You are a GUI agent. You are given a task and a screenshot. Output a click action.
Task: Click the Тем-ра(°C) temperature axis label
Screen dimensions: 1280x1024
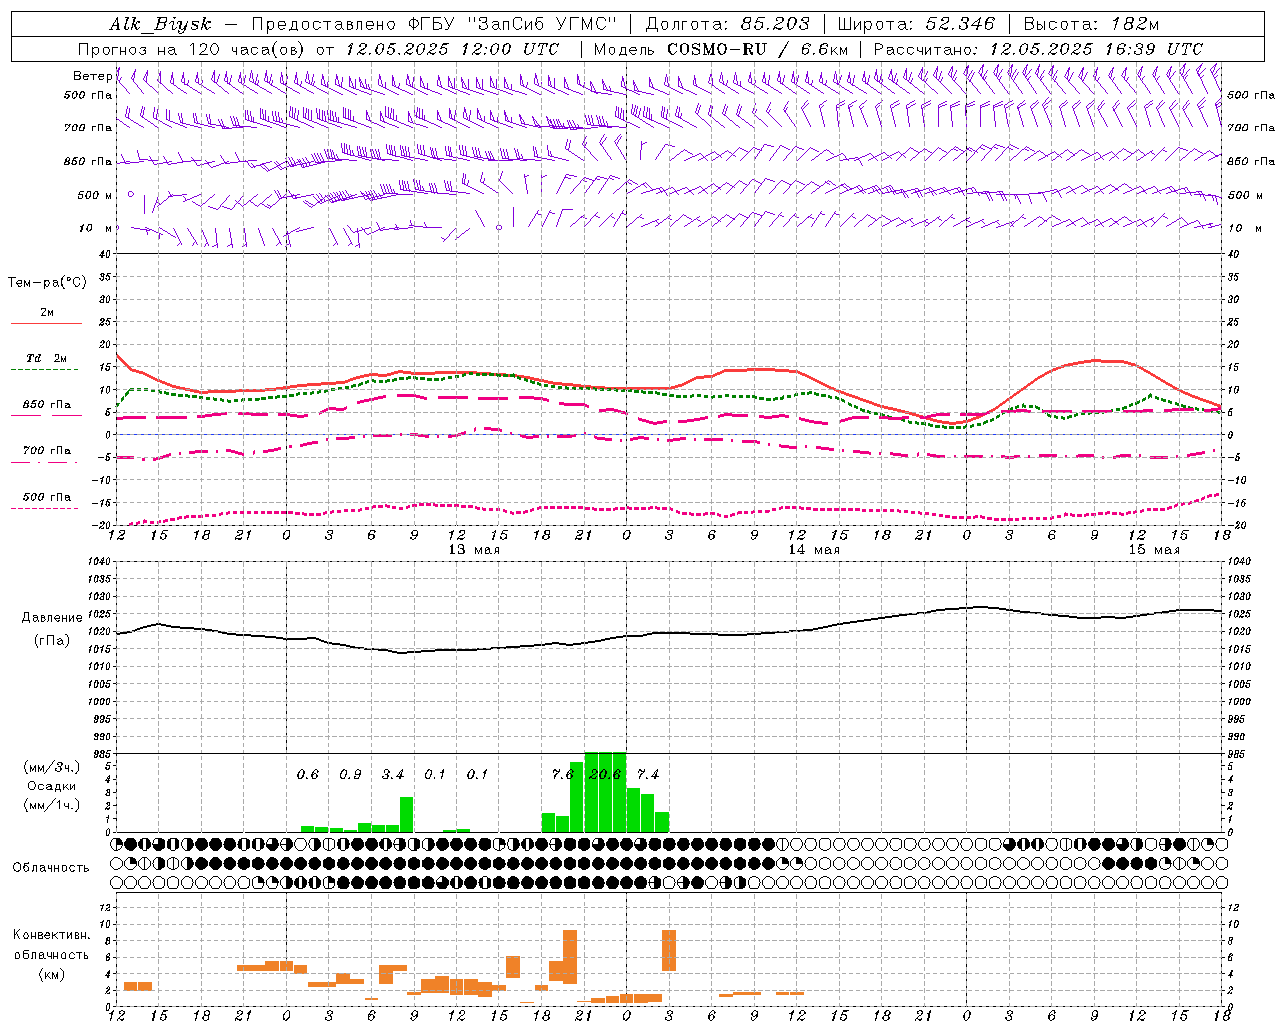tap(47, 283)
